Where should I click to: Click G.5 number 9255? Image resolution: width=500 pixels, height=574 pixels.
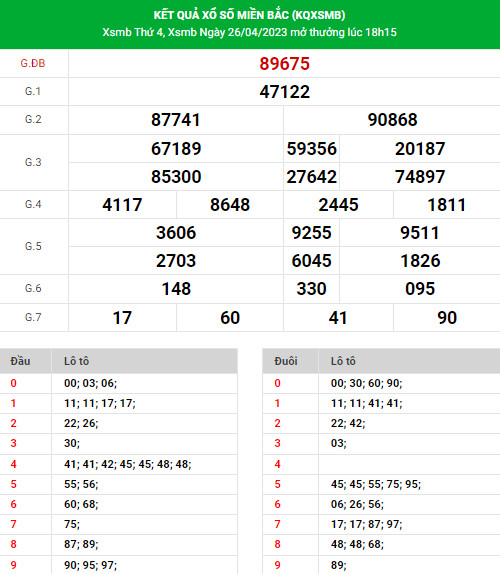coord(311,233)
